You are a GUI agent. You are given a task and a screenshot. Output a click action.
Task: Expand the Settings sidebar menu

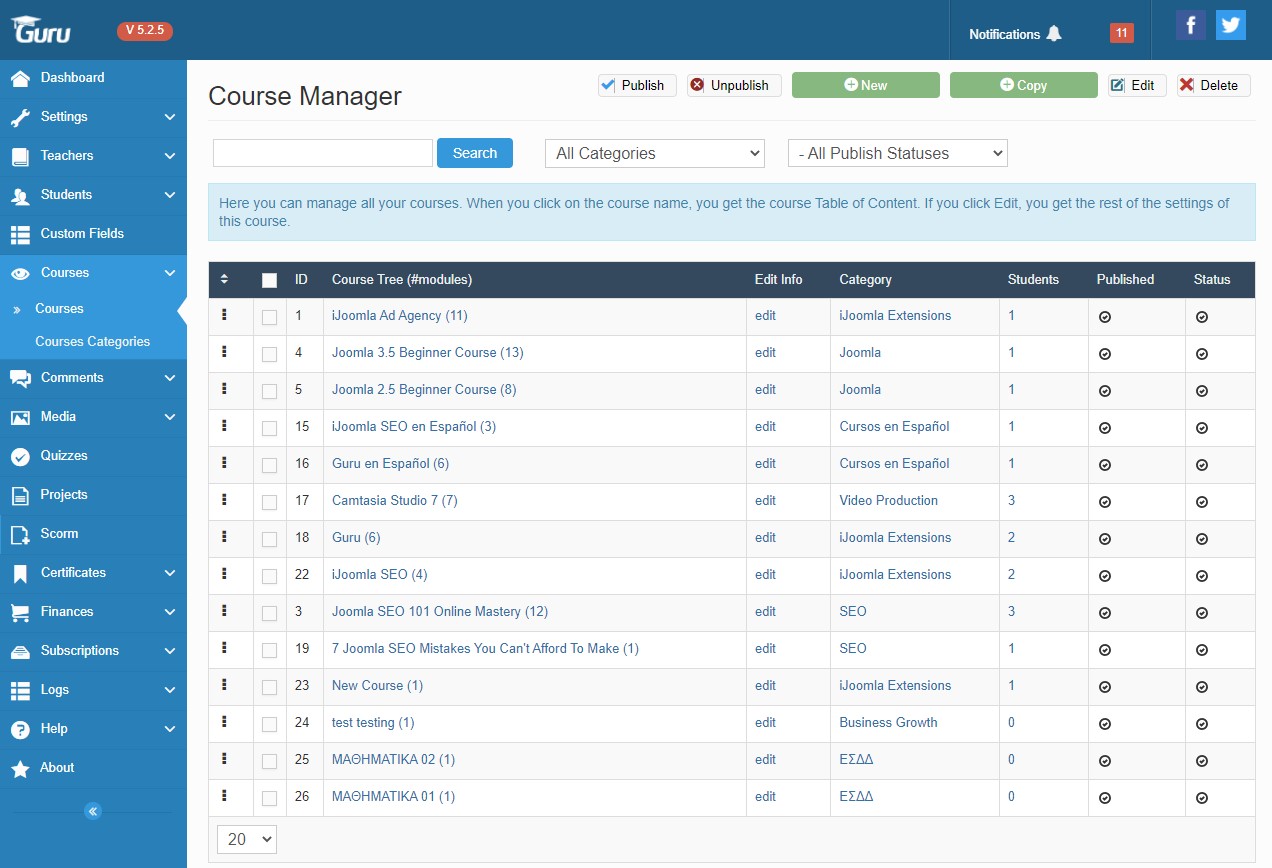click(x=93, y=117)
